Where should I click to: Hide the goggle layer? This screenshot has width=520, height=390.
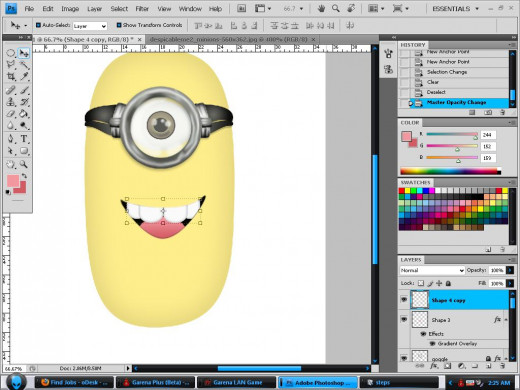pos(404,358)
